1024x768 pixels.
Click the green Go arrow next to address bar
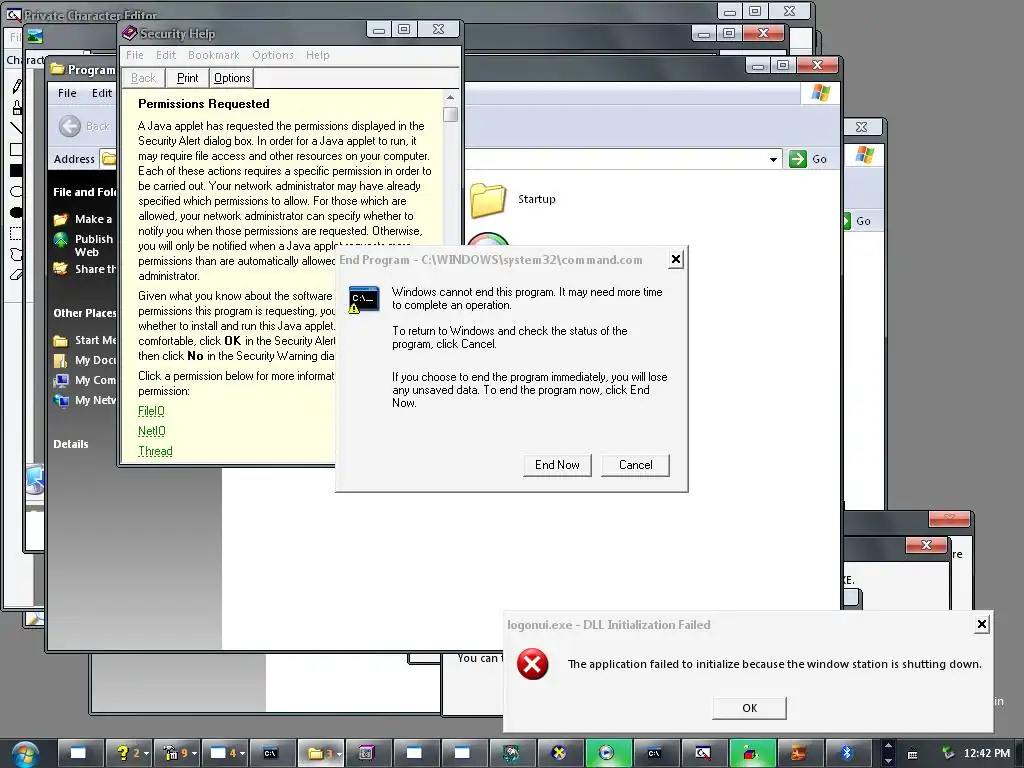click(797, 159)
